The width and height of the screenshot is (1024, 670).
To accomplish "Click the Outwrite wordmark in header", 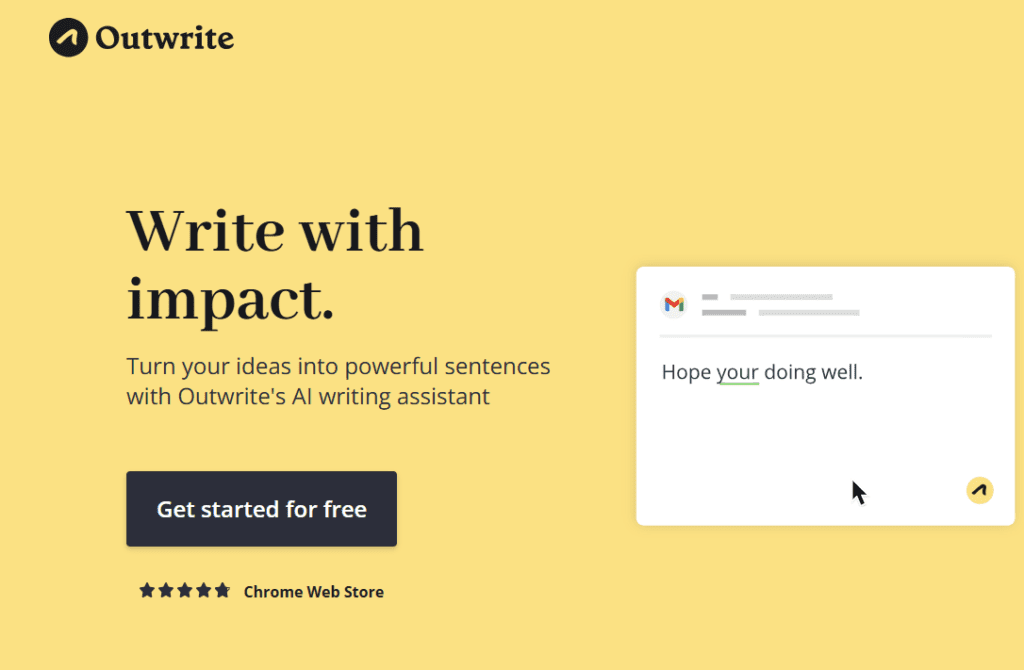I will 165,38.
